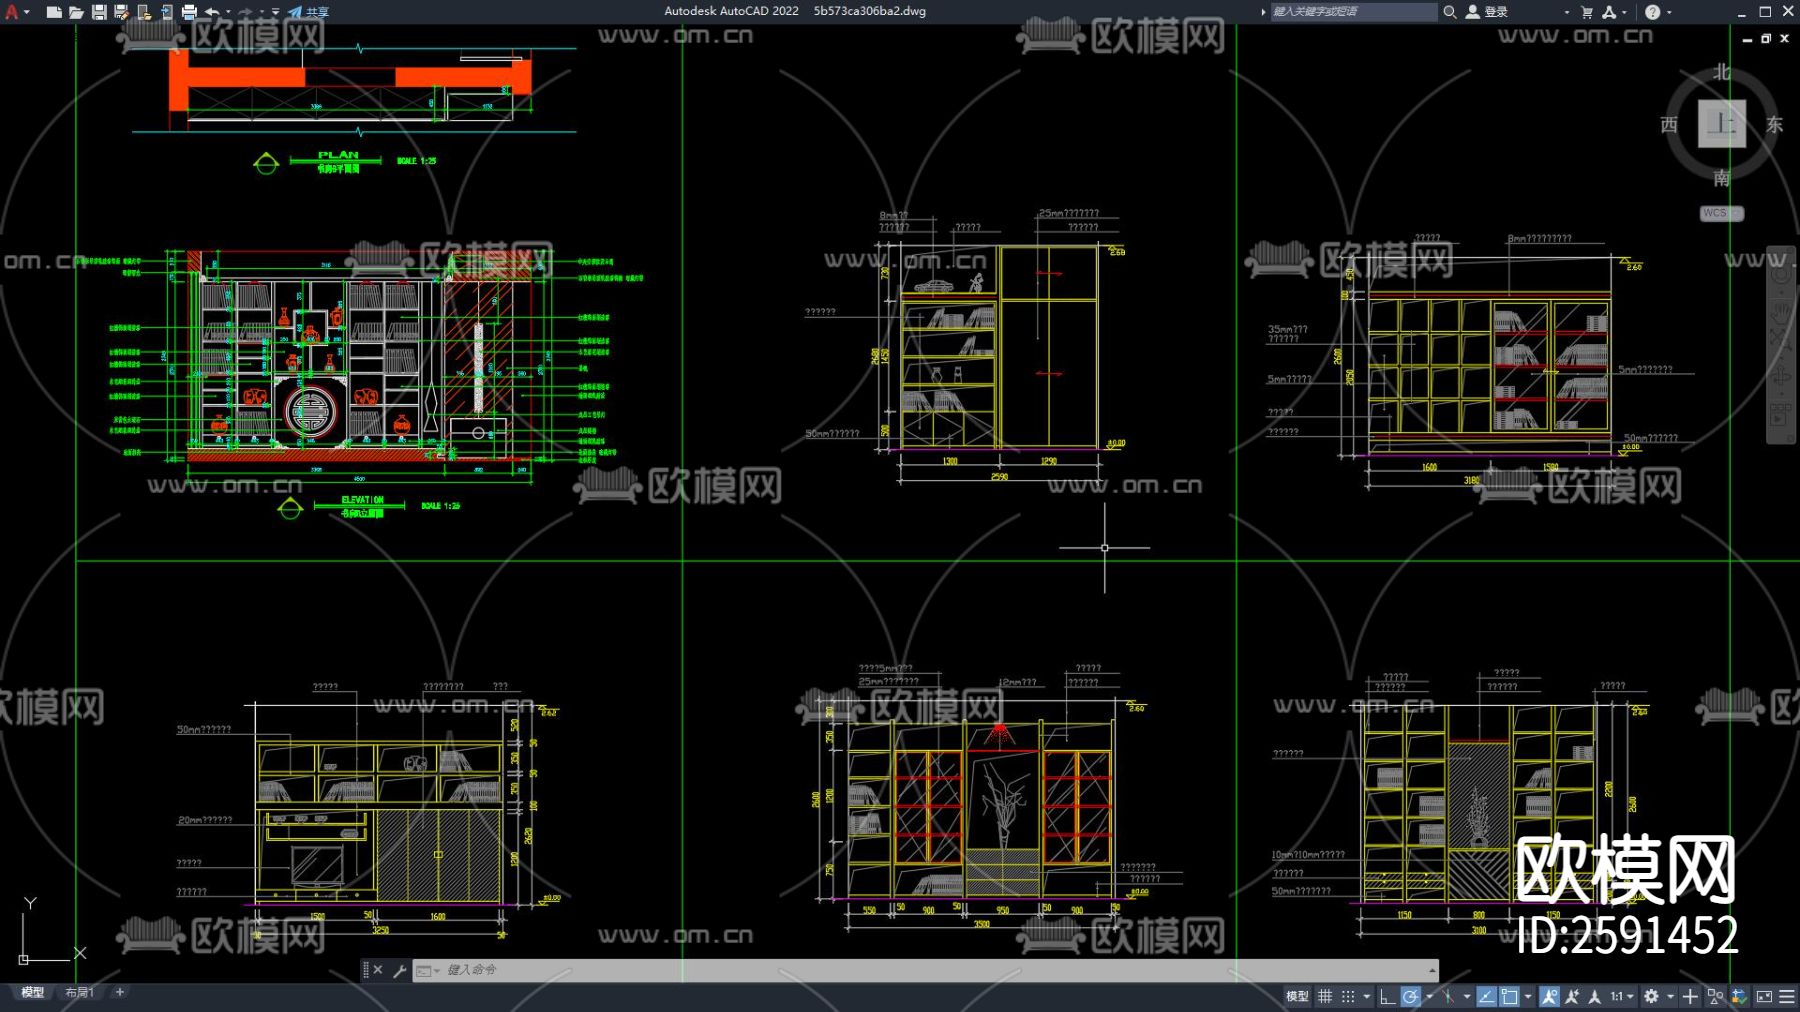1800x1012 pixels.
Task: Click the search magnifier icon
Action: pos(1449,12)
